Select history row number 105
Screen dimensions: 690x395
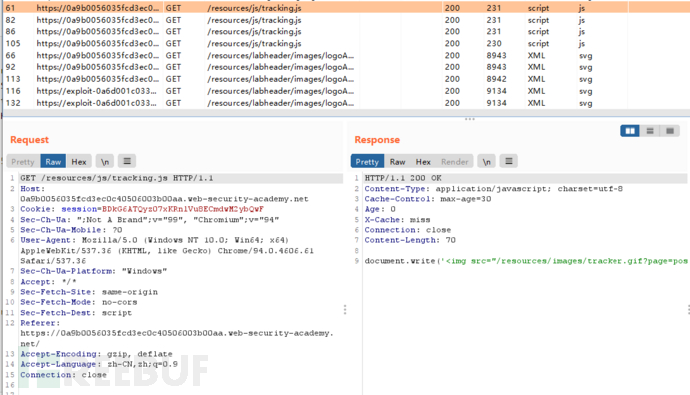coord(346,44)
